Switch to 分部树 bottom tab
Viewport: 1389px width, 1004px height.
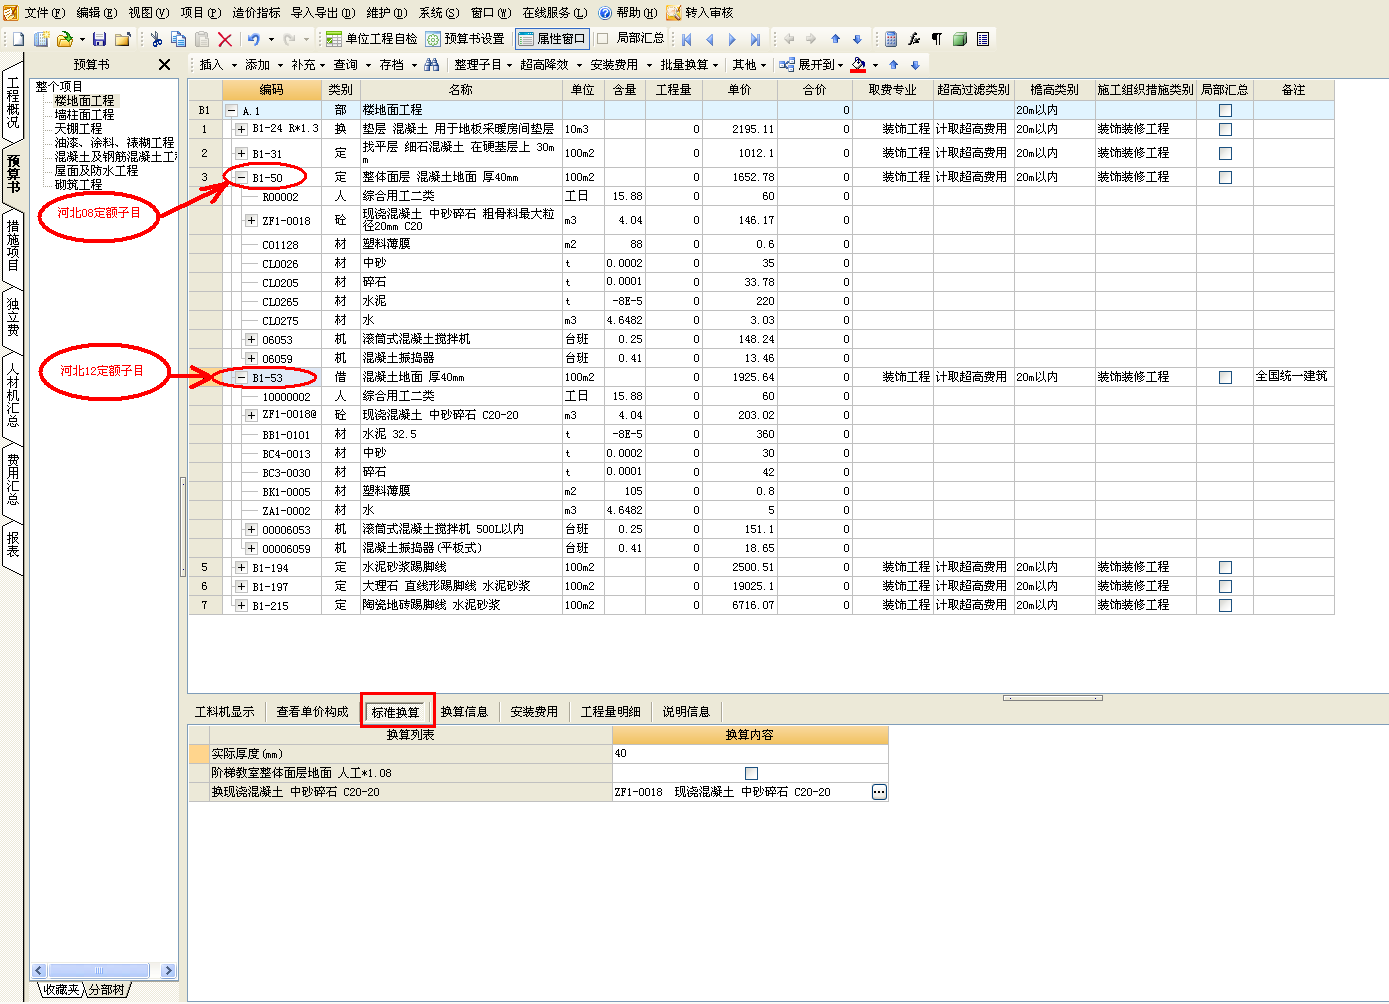point(106,990)
